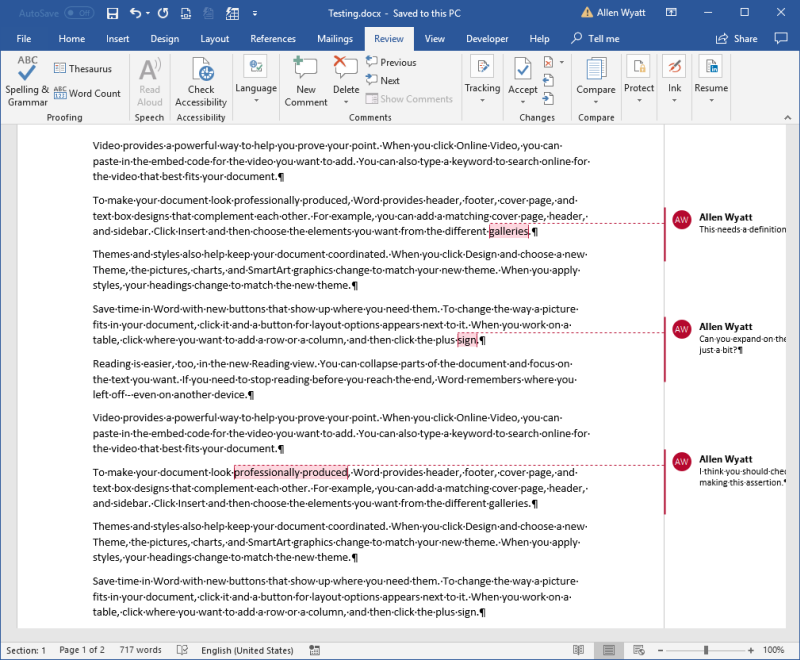Open the Ink dropdown

[674, 81]
